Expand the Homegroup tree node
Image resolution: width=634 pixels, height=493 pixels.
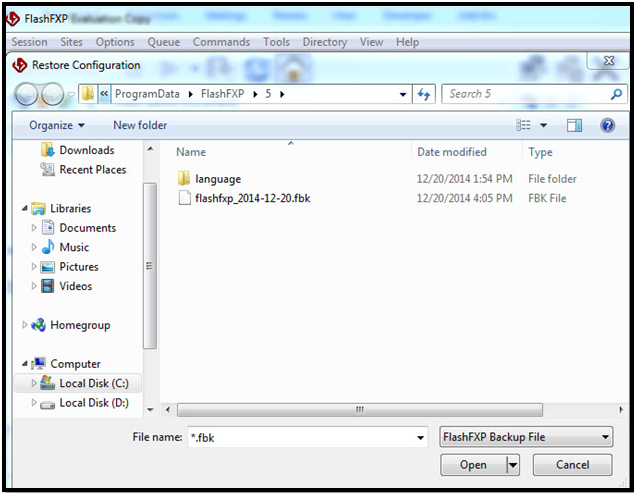(x=24, y=324)
